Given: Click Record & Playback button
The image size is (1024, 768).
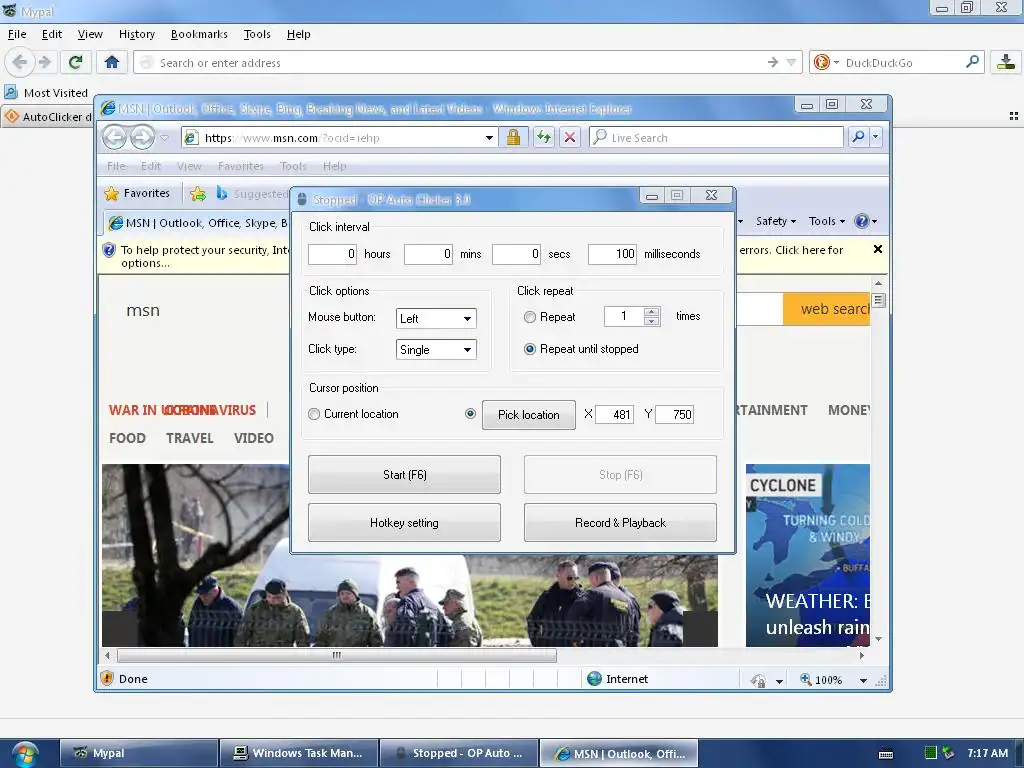Looking at the screenshot, I should pos(620,522).
